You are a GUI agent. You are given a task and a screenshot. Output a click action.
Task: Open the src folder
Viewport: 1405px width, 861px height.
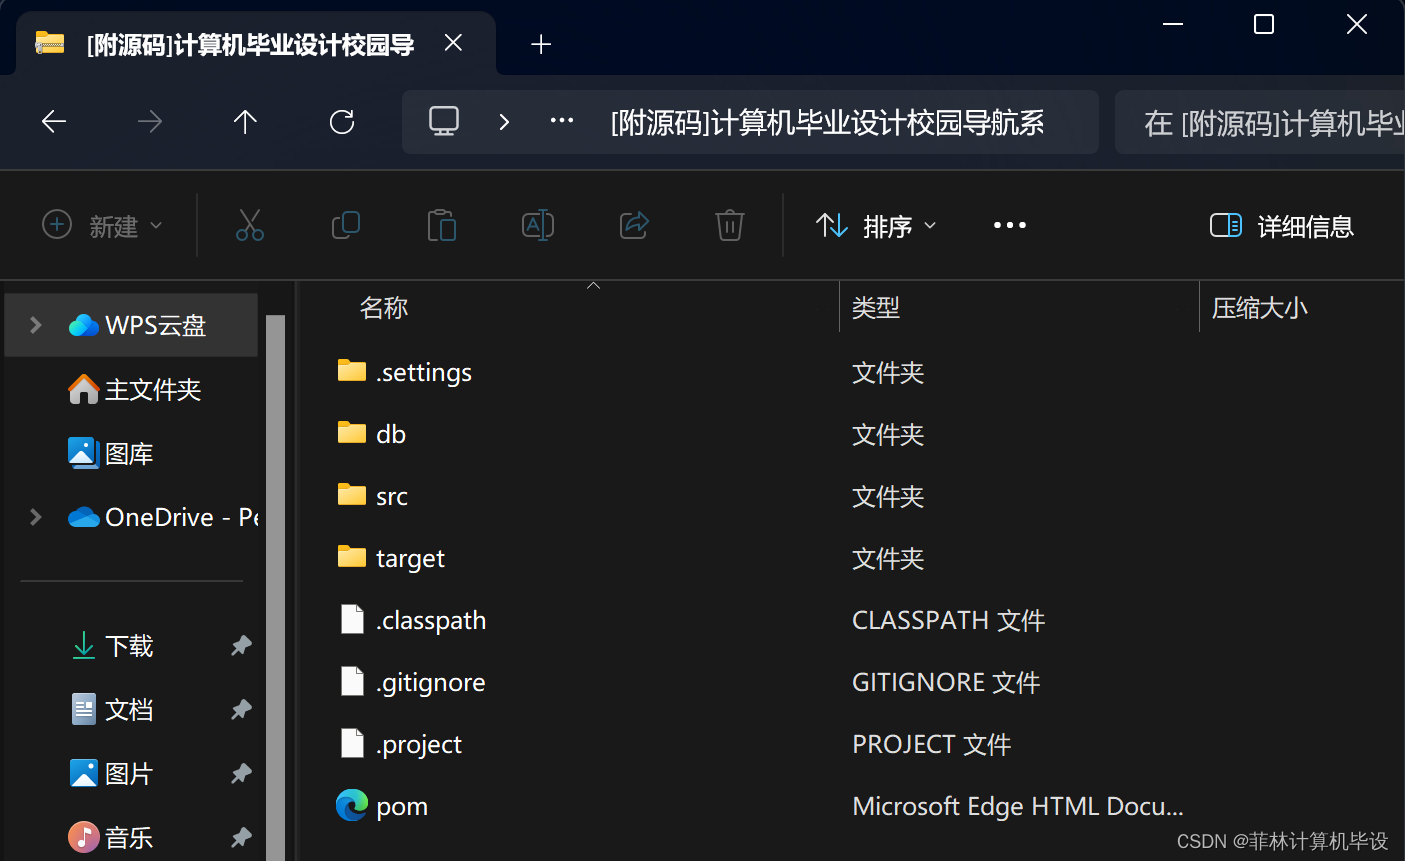tap(391, 495)
